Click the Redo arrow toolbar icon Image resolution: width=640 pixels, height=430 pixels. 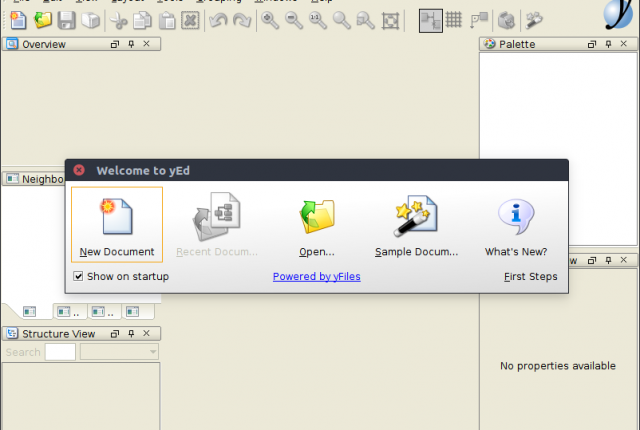coord(242,20)
